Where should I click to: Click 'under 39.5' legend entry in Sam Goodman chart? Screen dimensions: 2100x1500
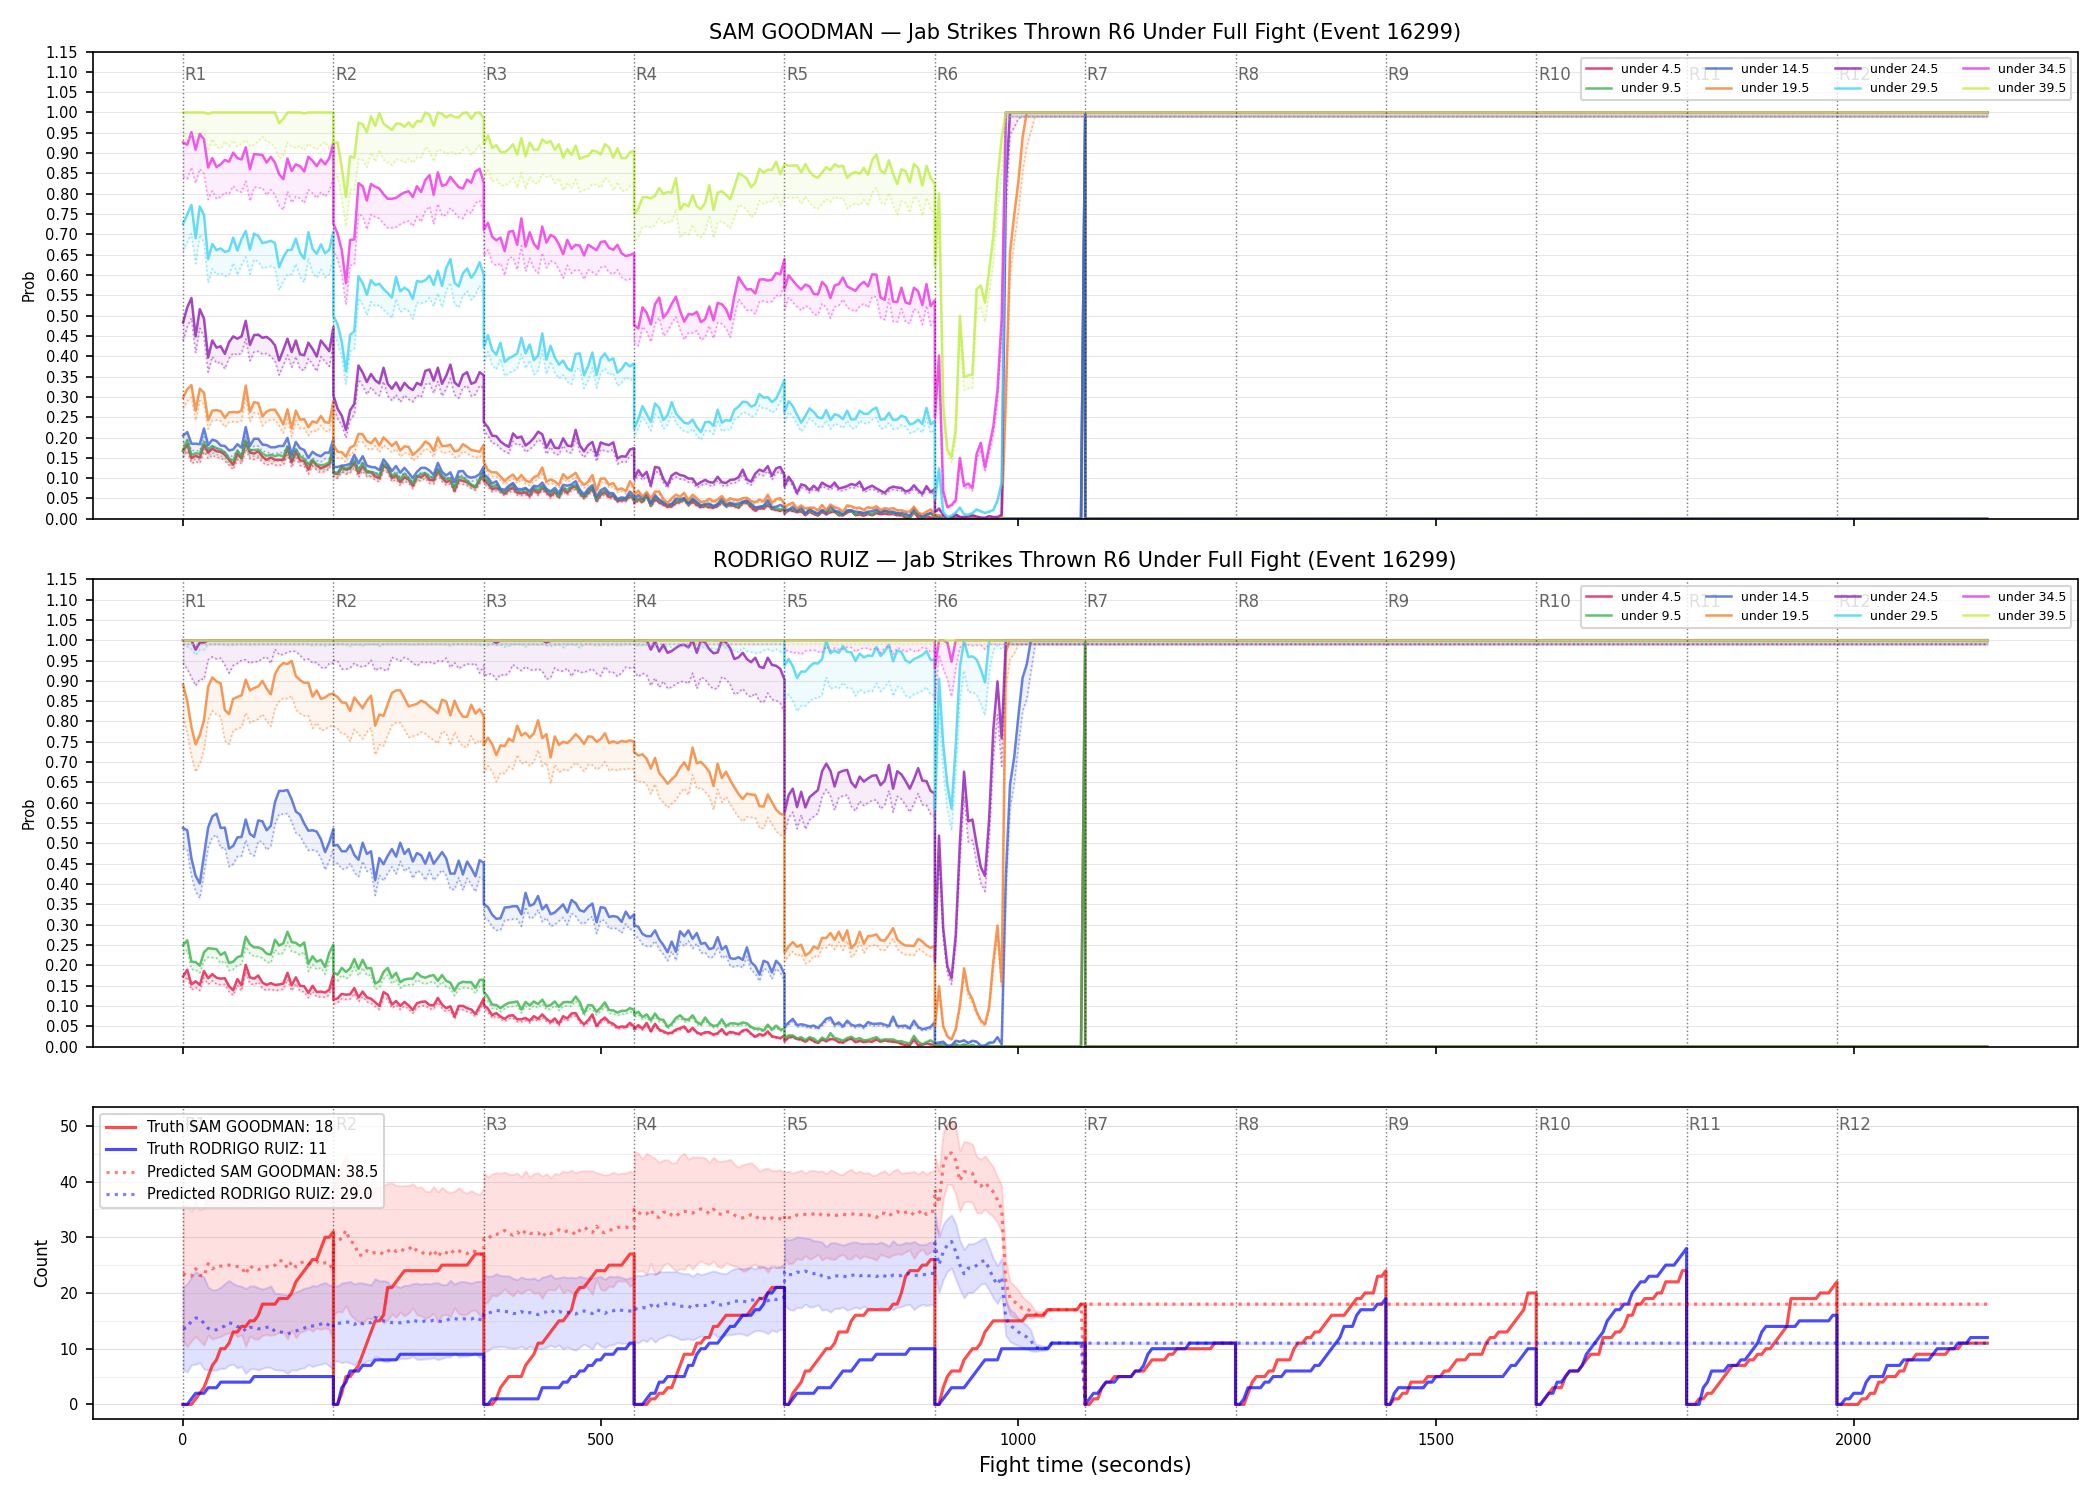tap(2015, 88)
